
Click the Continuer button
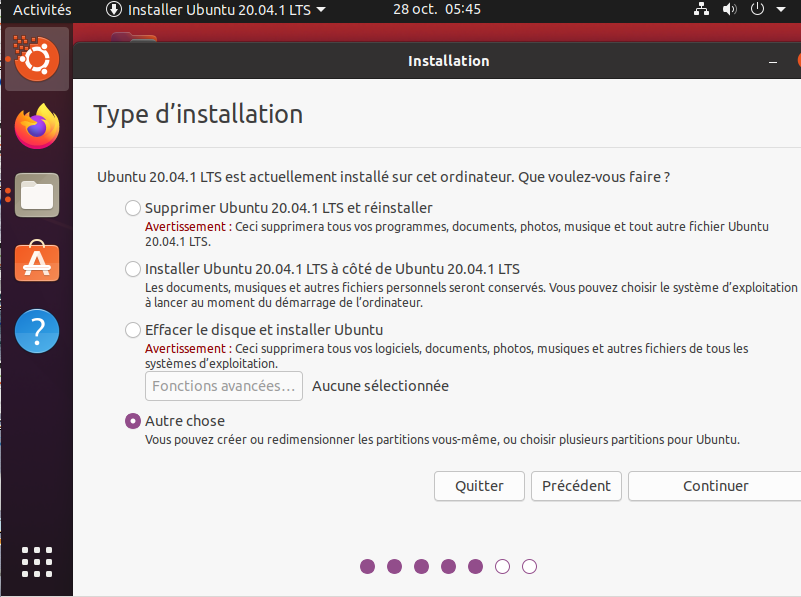tap(715, 486)
